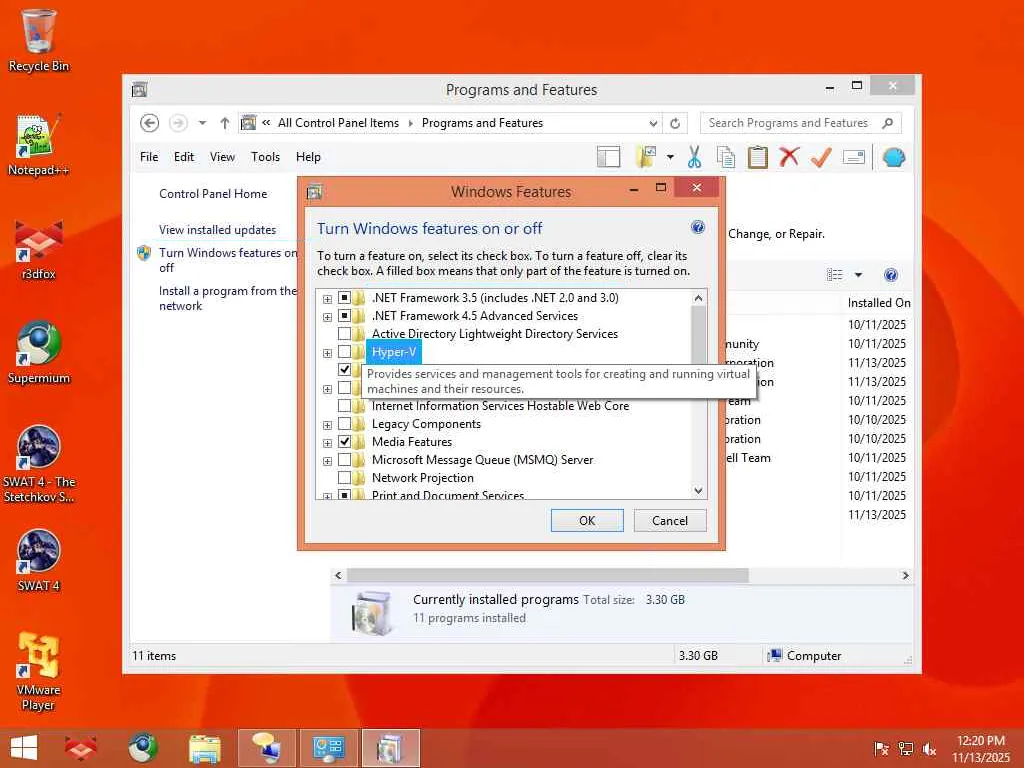Click Install a program from the network
Viewport: 1024px width, 768px height.
point(228,298)
